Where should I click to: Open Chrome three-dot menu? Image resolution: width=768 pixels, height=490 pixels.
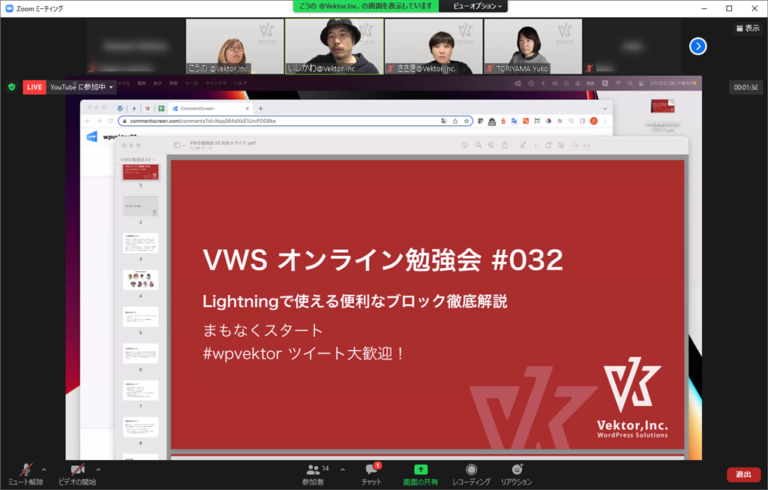[605, 121]
